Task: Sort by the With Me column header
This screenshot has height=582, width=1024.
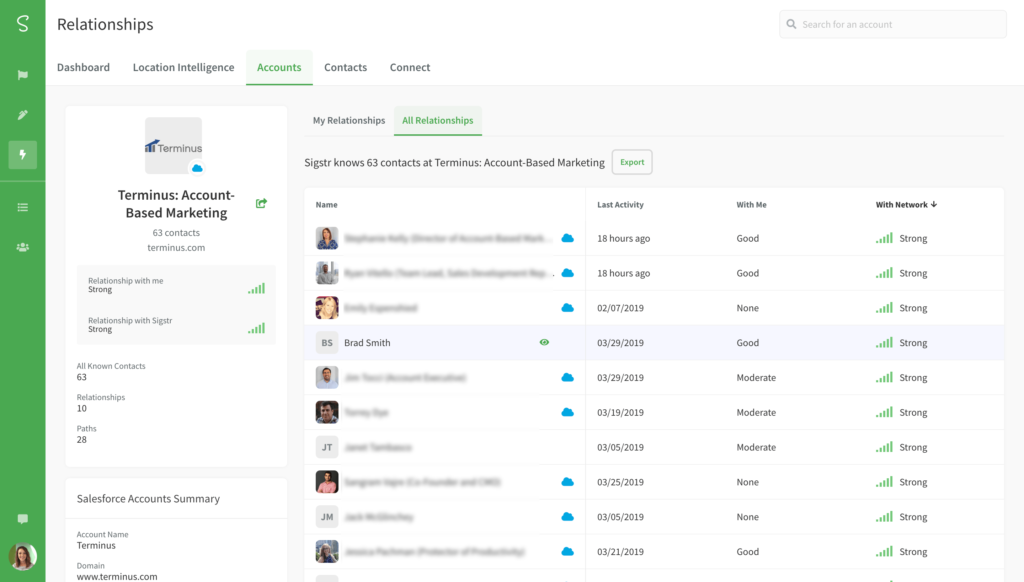Action: click(x=752, y=204)
